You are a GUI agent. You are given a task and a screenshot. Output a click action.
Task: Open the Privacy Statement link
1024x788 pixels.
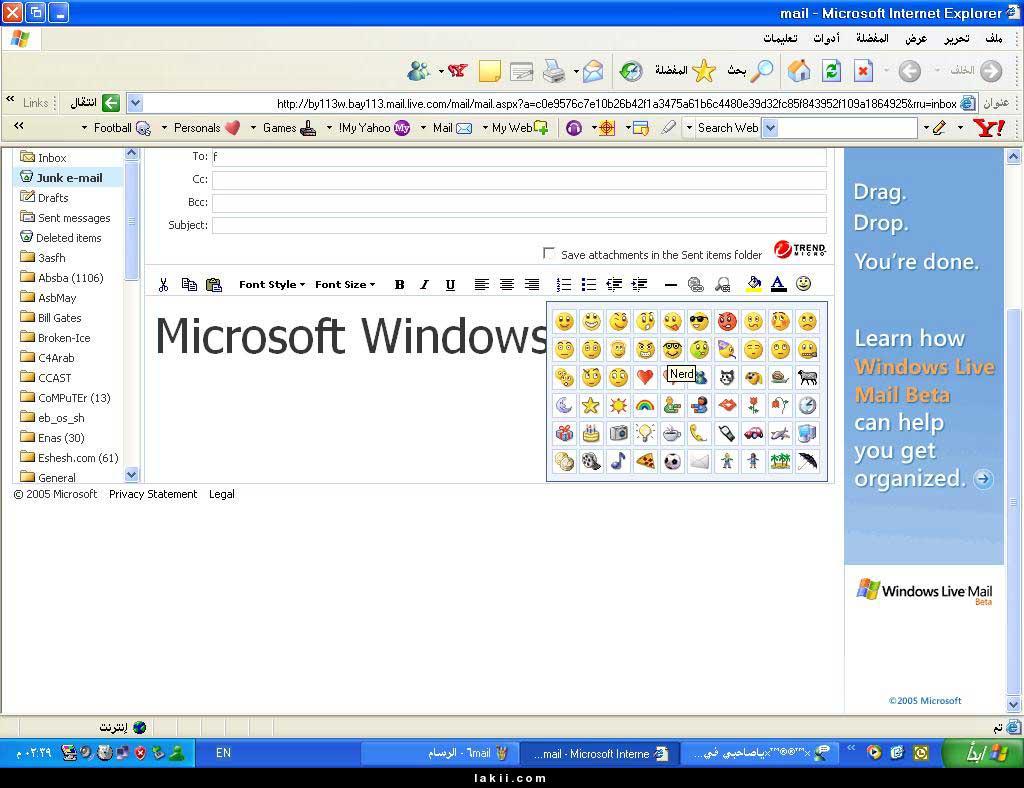pos(153,494)
